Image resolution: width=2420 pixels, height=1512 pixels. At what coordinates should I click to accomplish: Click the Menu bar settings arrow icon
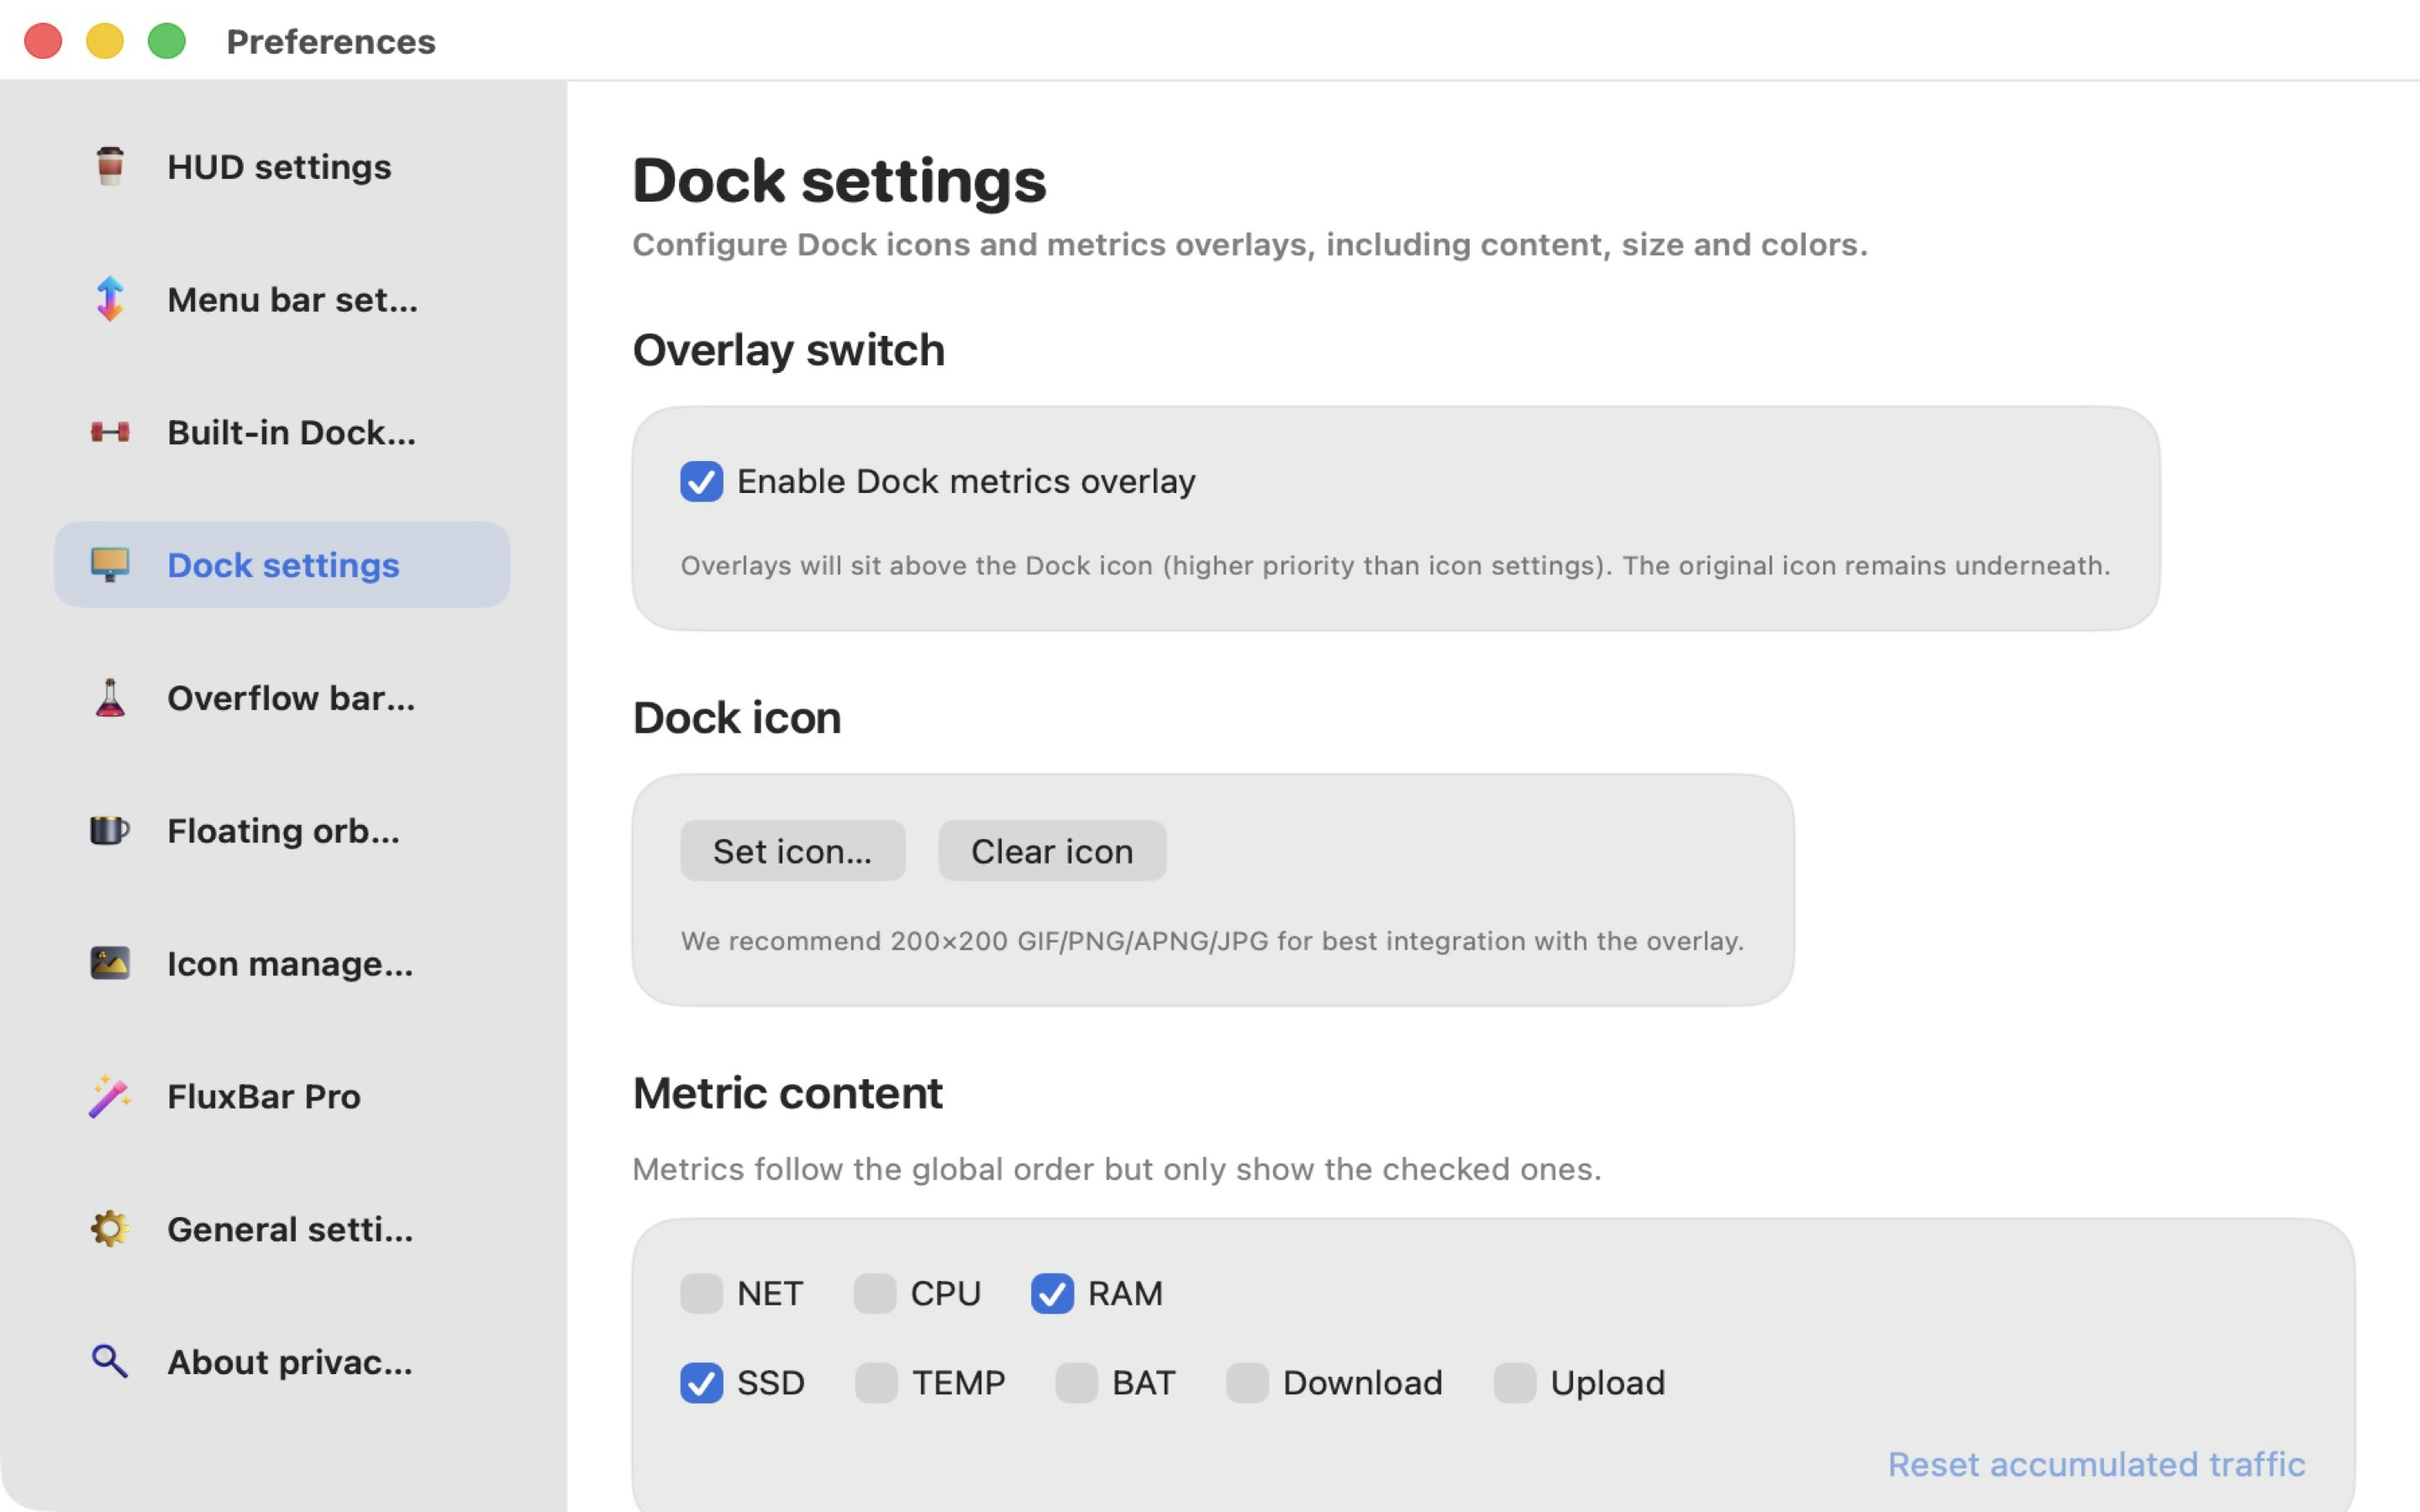109,299
